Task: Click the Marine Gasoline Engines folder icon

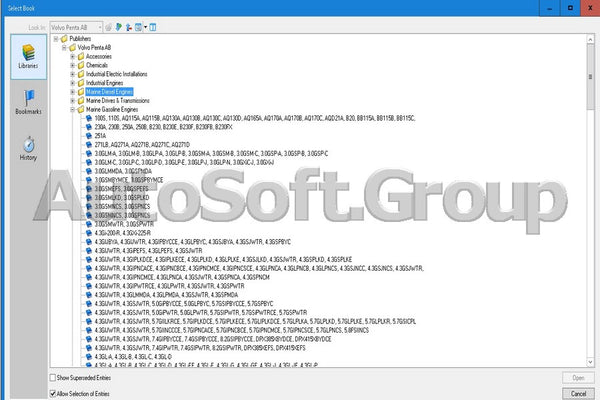Action: coord(81,109)
